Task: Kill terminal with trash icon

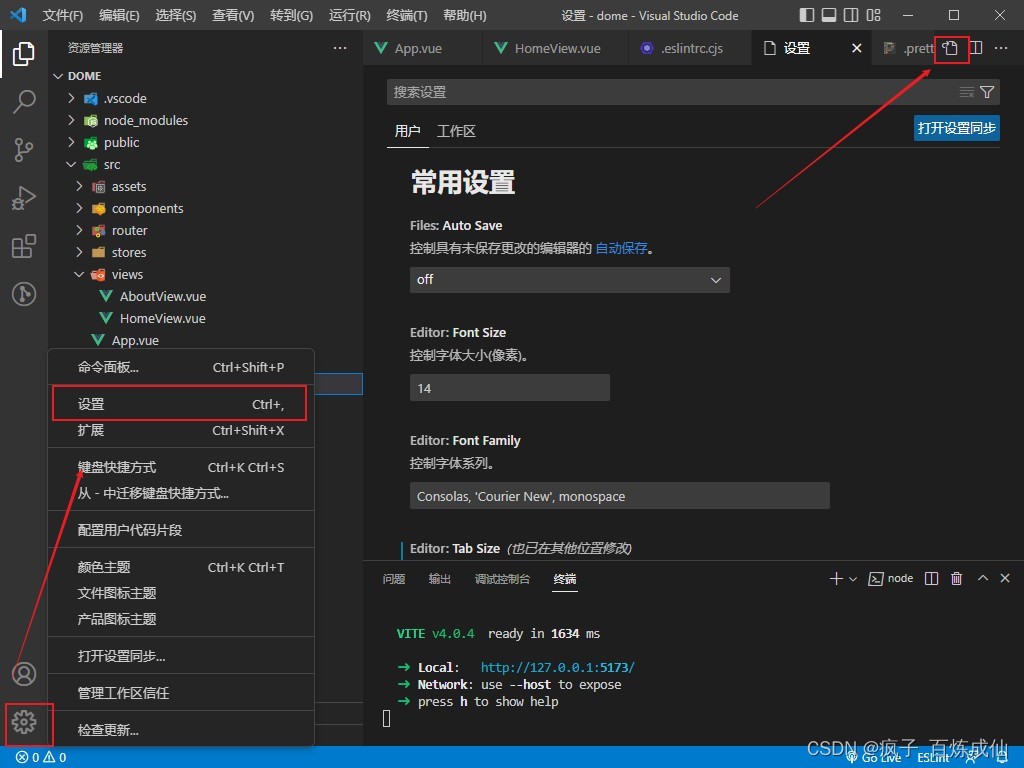Action: 956,579
